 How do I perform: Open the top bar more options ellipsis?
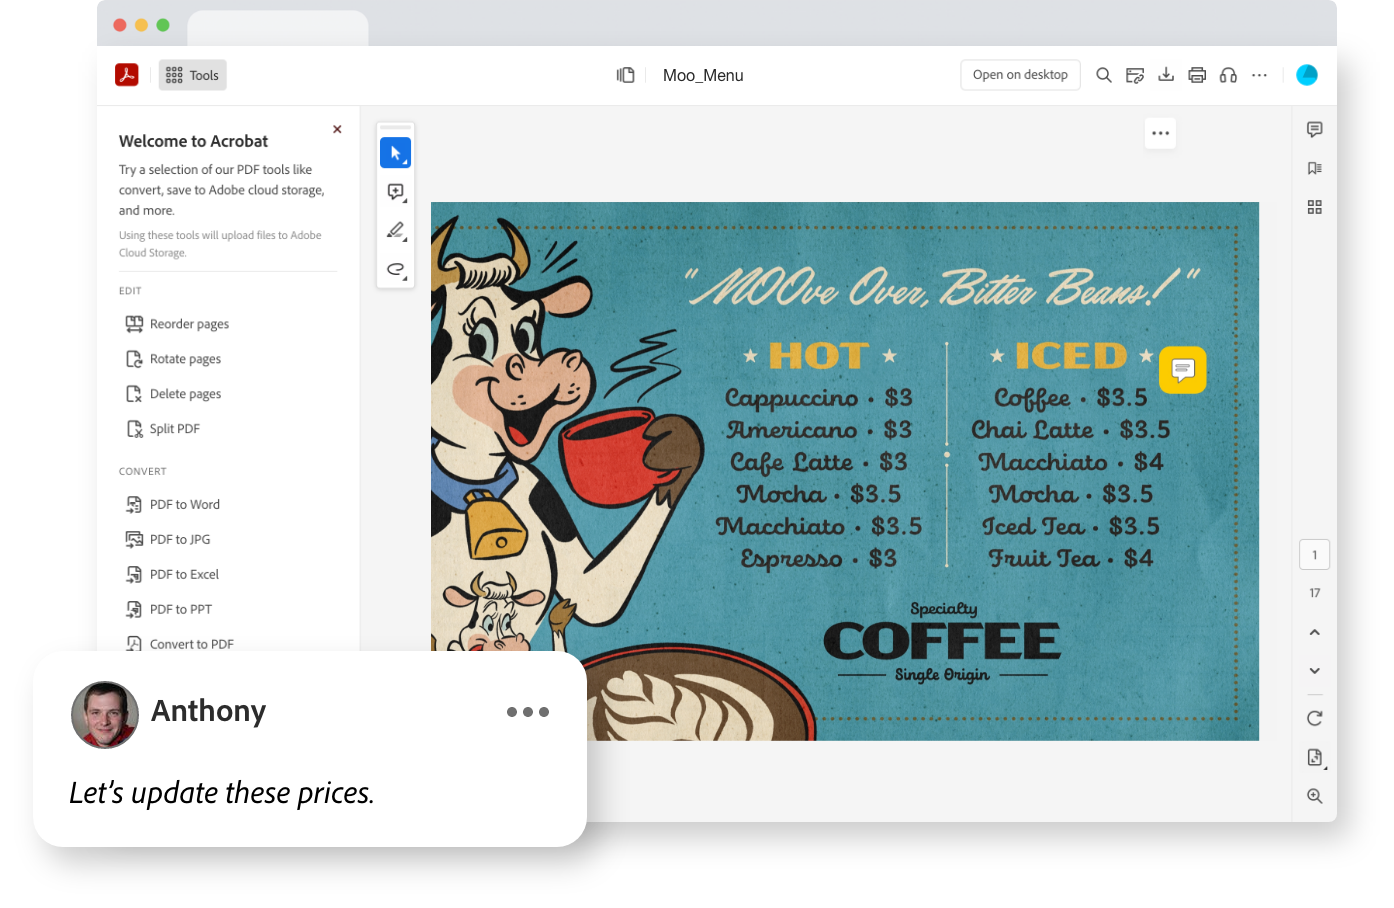pos(1259,75)
